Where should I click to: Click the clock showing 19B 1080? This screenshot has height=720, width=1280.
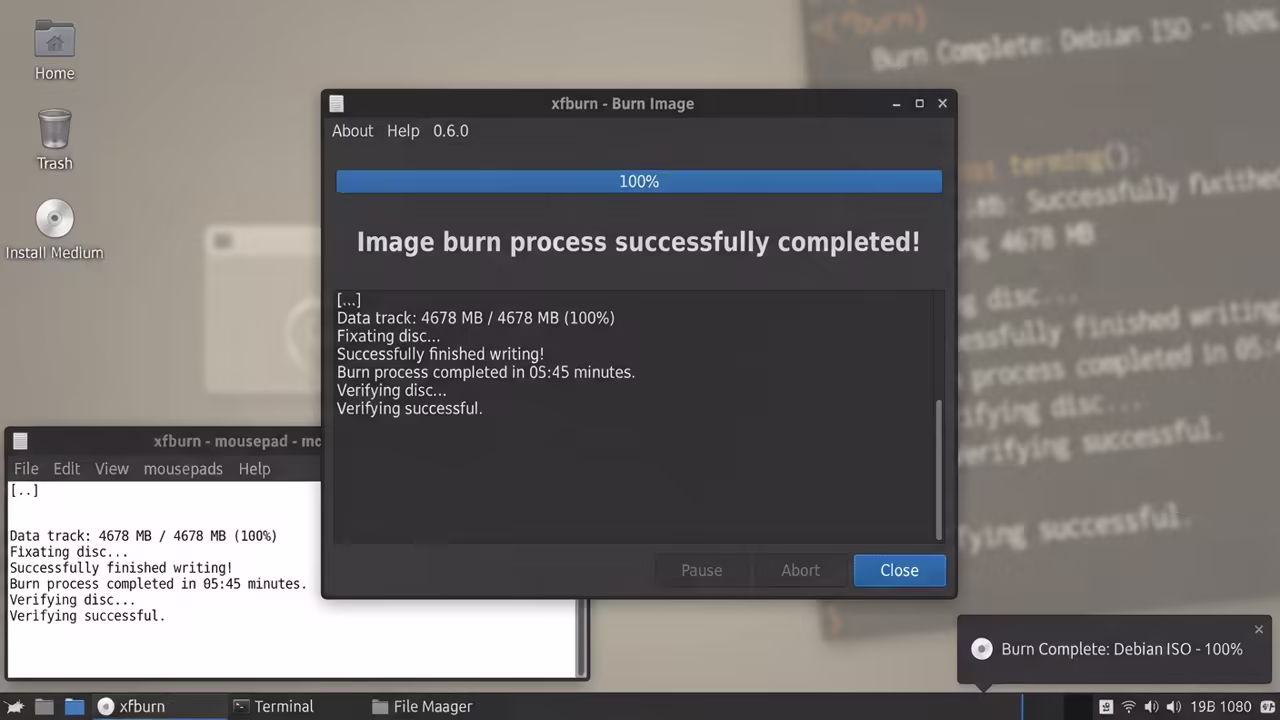click(1221, 707)
